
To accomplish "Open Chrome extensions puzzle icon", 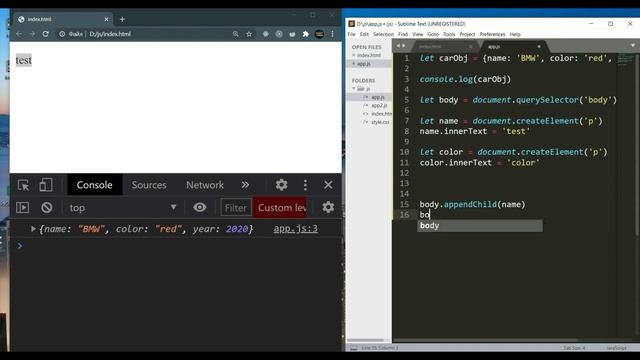I will click(x=305, y=34).
